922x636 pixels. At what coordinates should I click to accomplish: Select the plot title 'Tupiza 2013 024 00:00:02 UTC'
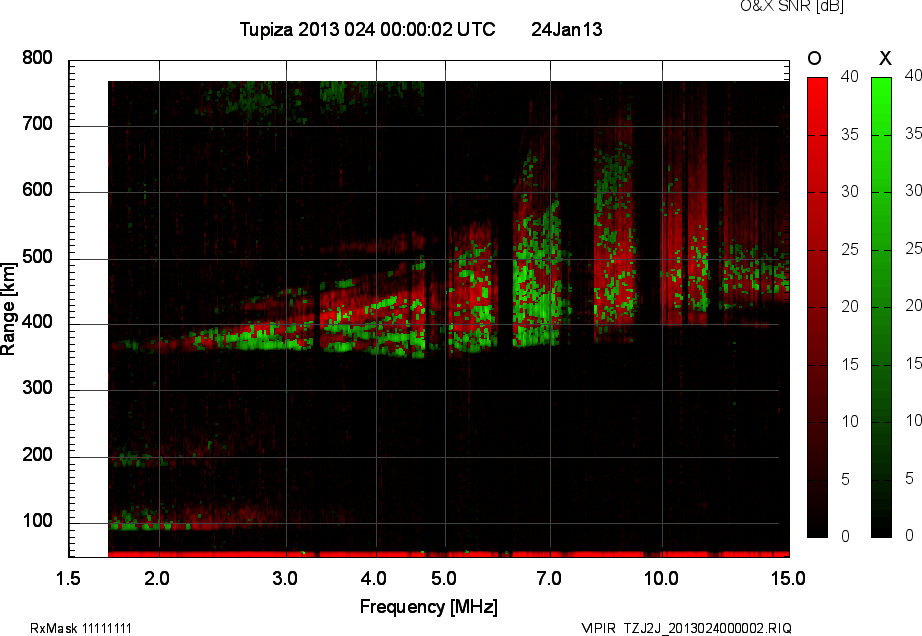coord(368,29)
